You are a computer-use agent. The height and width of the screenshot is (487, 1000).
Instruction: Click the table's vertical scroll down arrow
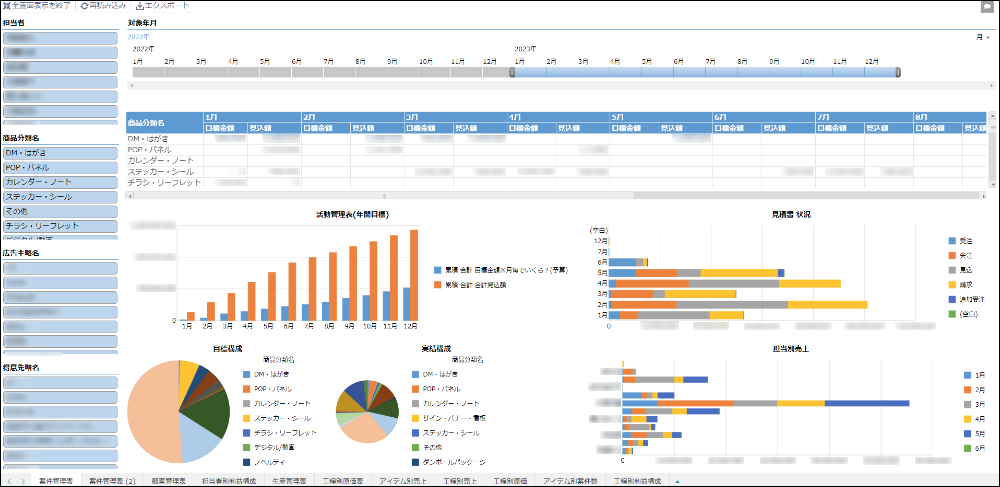pyautogui.click(x=992, y=185)
